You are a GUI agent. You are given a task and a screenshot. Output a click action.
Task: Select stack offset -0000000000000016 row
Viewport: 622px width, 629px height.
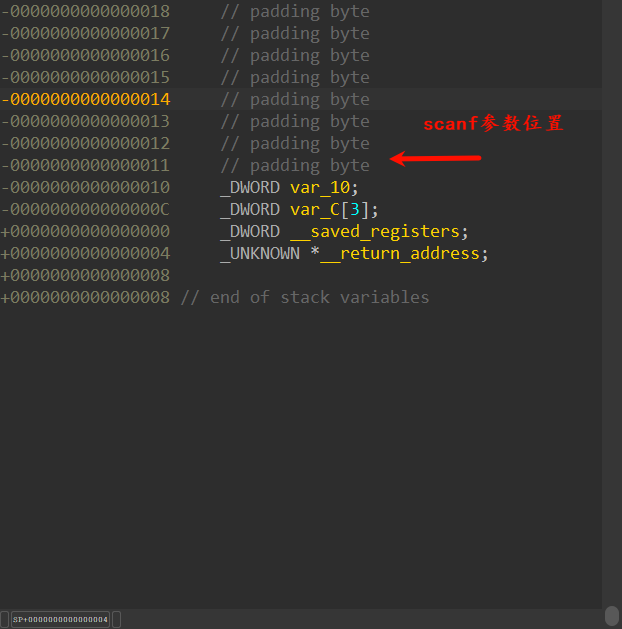click(x=301, y=55)
